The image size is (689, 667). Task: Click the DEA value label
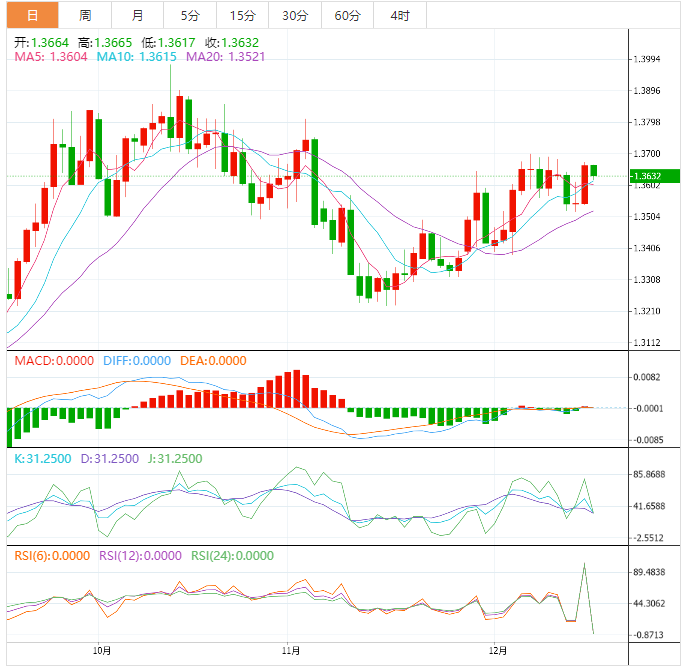(213, 361)
